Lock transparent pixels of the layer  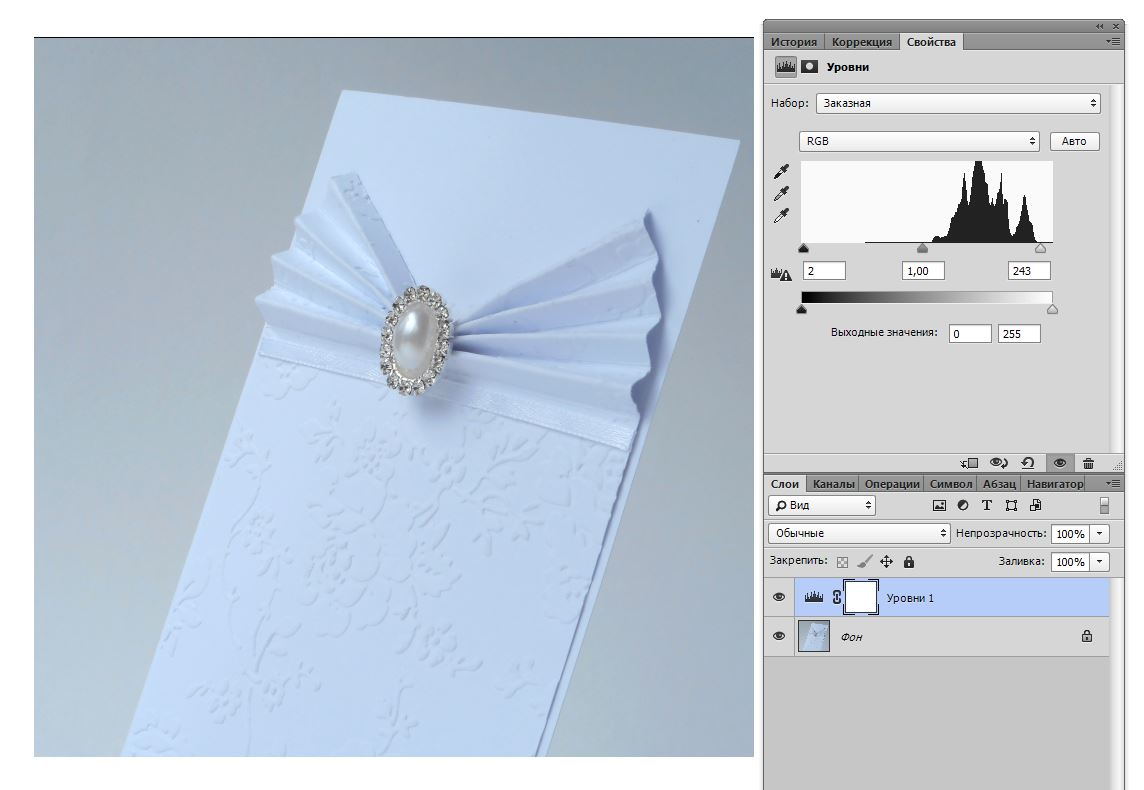843,562
